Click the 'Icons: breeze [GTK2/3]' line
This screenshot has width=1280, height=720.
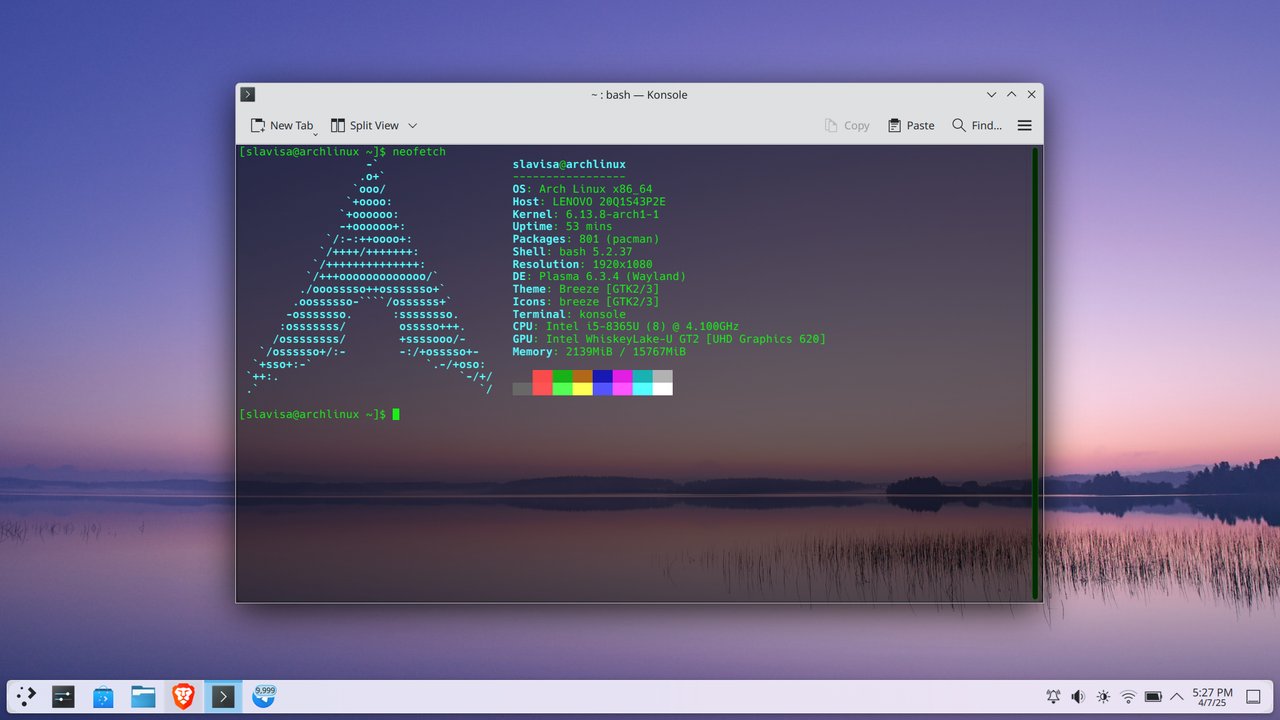tap(586, 302)
